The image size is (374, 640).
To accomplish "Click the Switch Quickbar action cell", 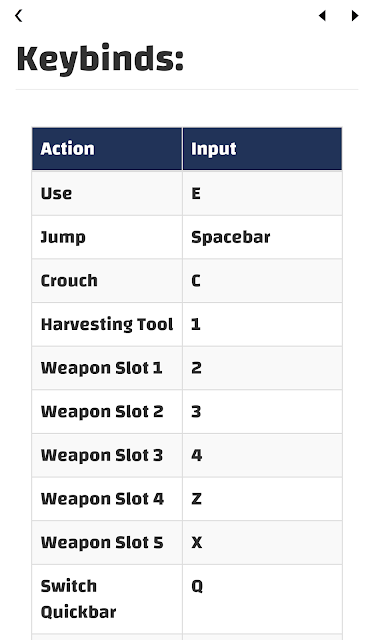I will pyautogui.click(x=107, y=599).
